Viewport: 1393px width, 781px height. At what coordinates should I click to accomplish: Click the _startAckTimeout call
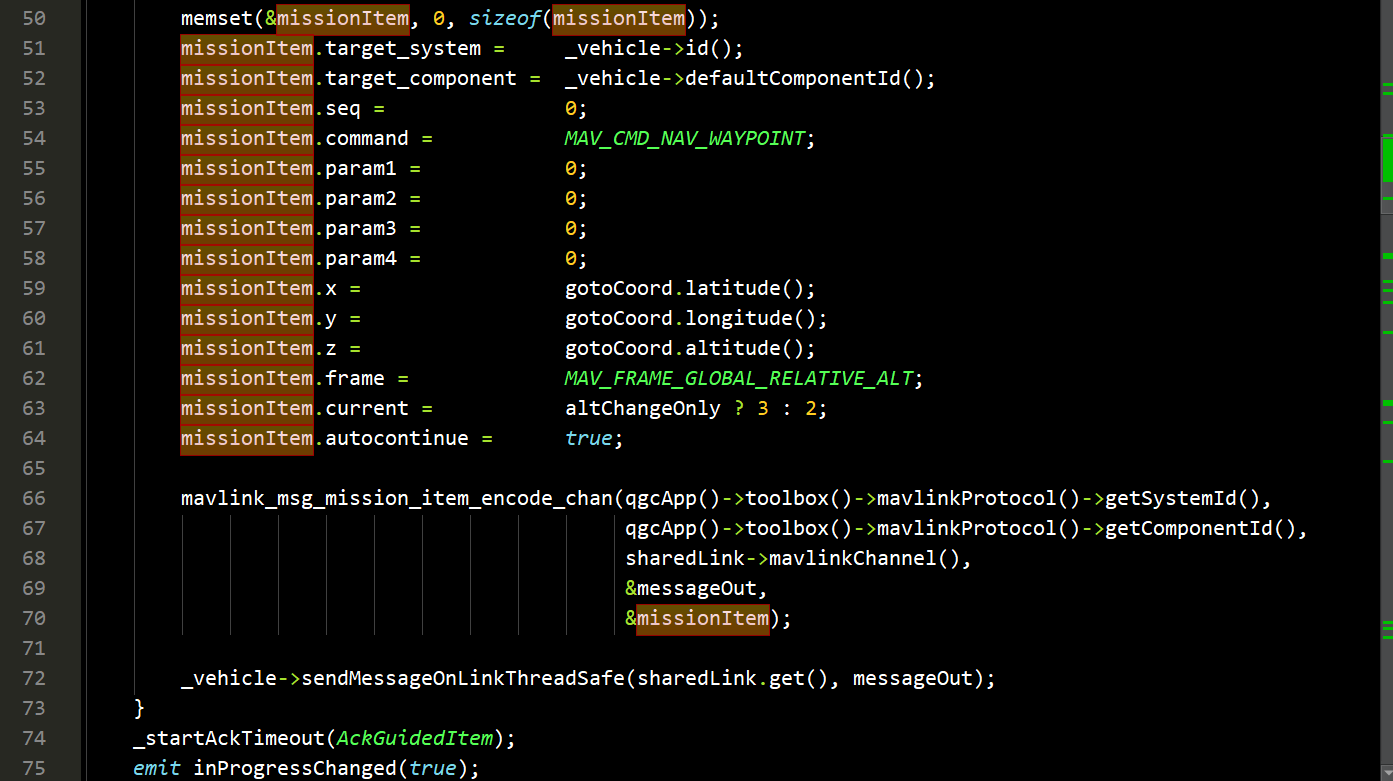coord(229,738)
